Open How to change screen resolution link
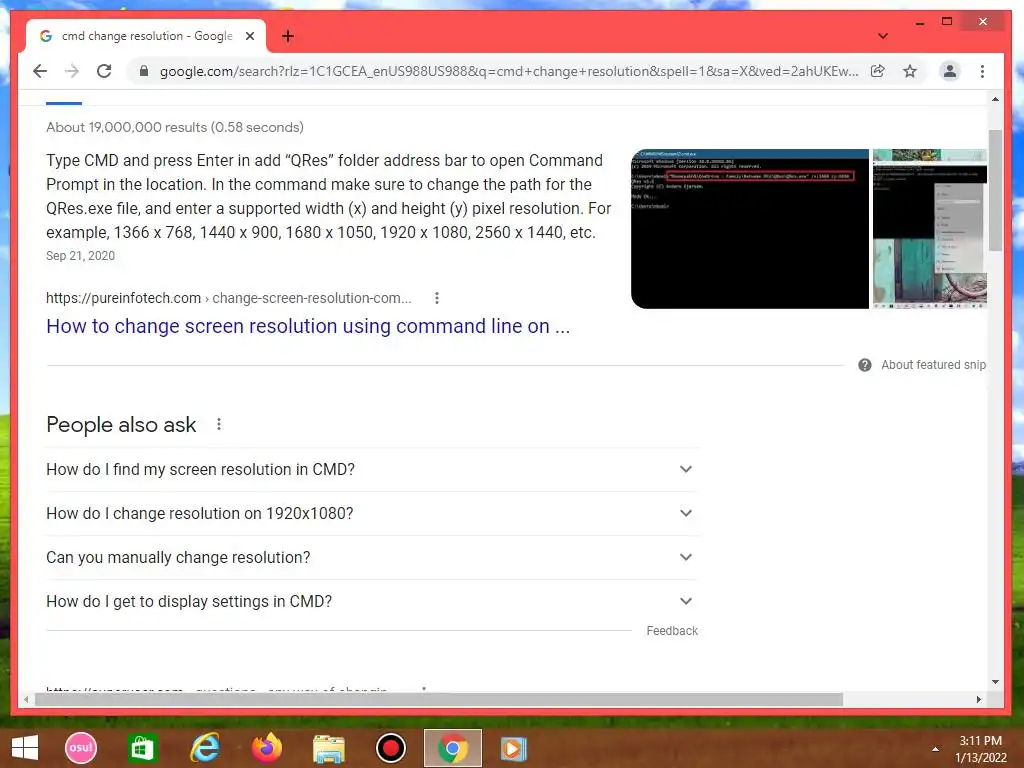The width and height of the screenshot is (1024, 768). (308, 326)
